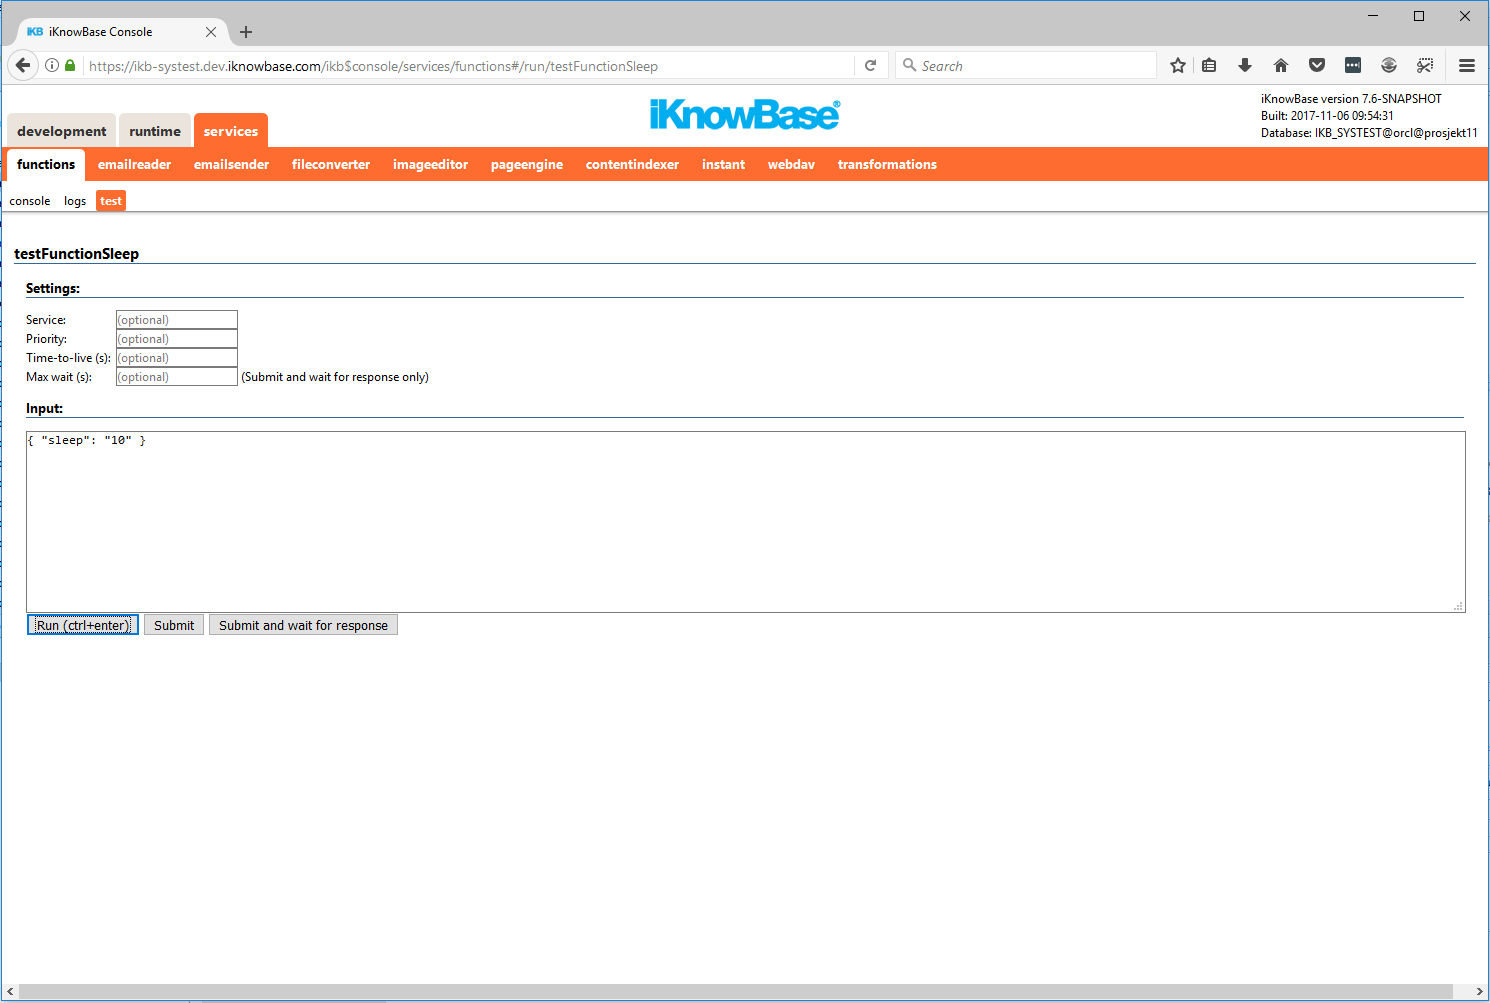Open a new browser tab with plus

246,32
